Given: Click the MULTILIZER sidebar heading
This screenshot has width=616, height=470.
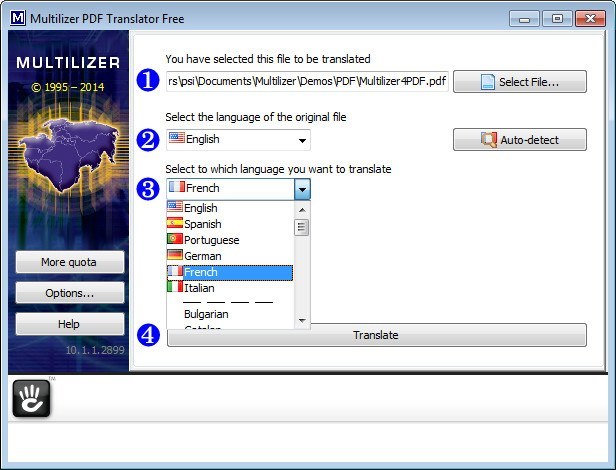Looking at the screenshot, I should click(68, 62).
